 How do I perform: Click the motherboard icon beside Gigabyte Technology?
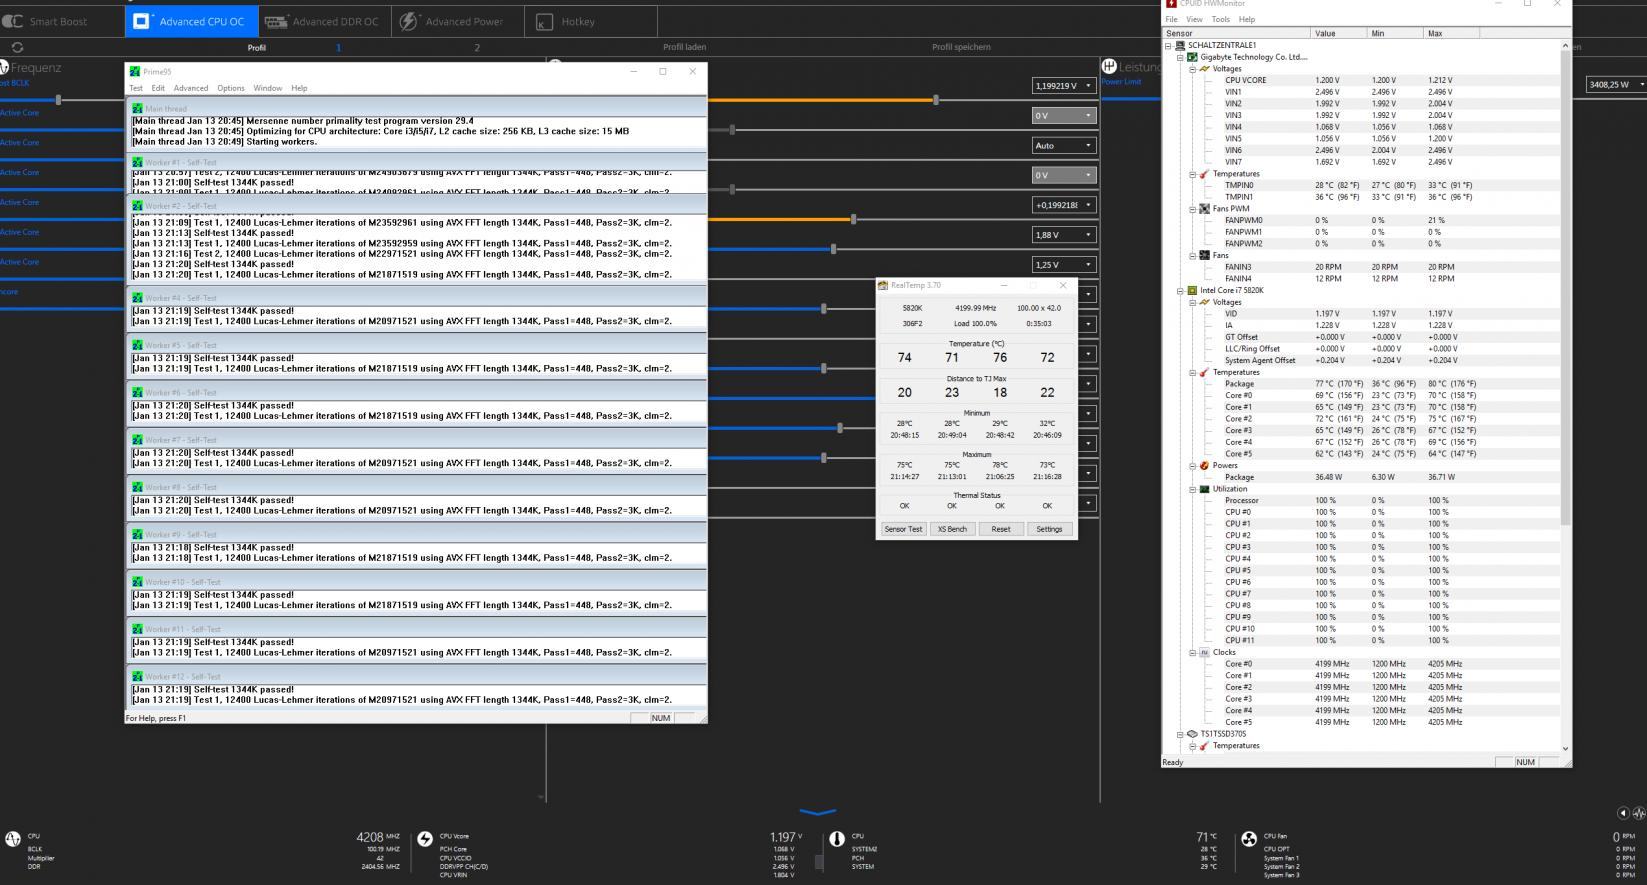click(1192, 57)
